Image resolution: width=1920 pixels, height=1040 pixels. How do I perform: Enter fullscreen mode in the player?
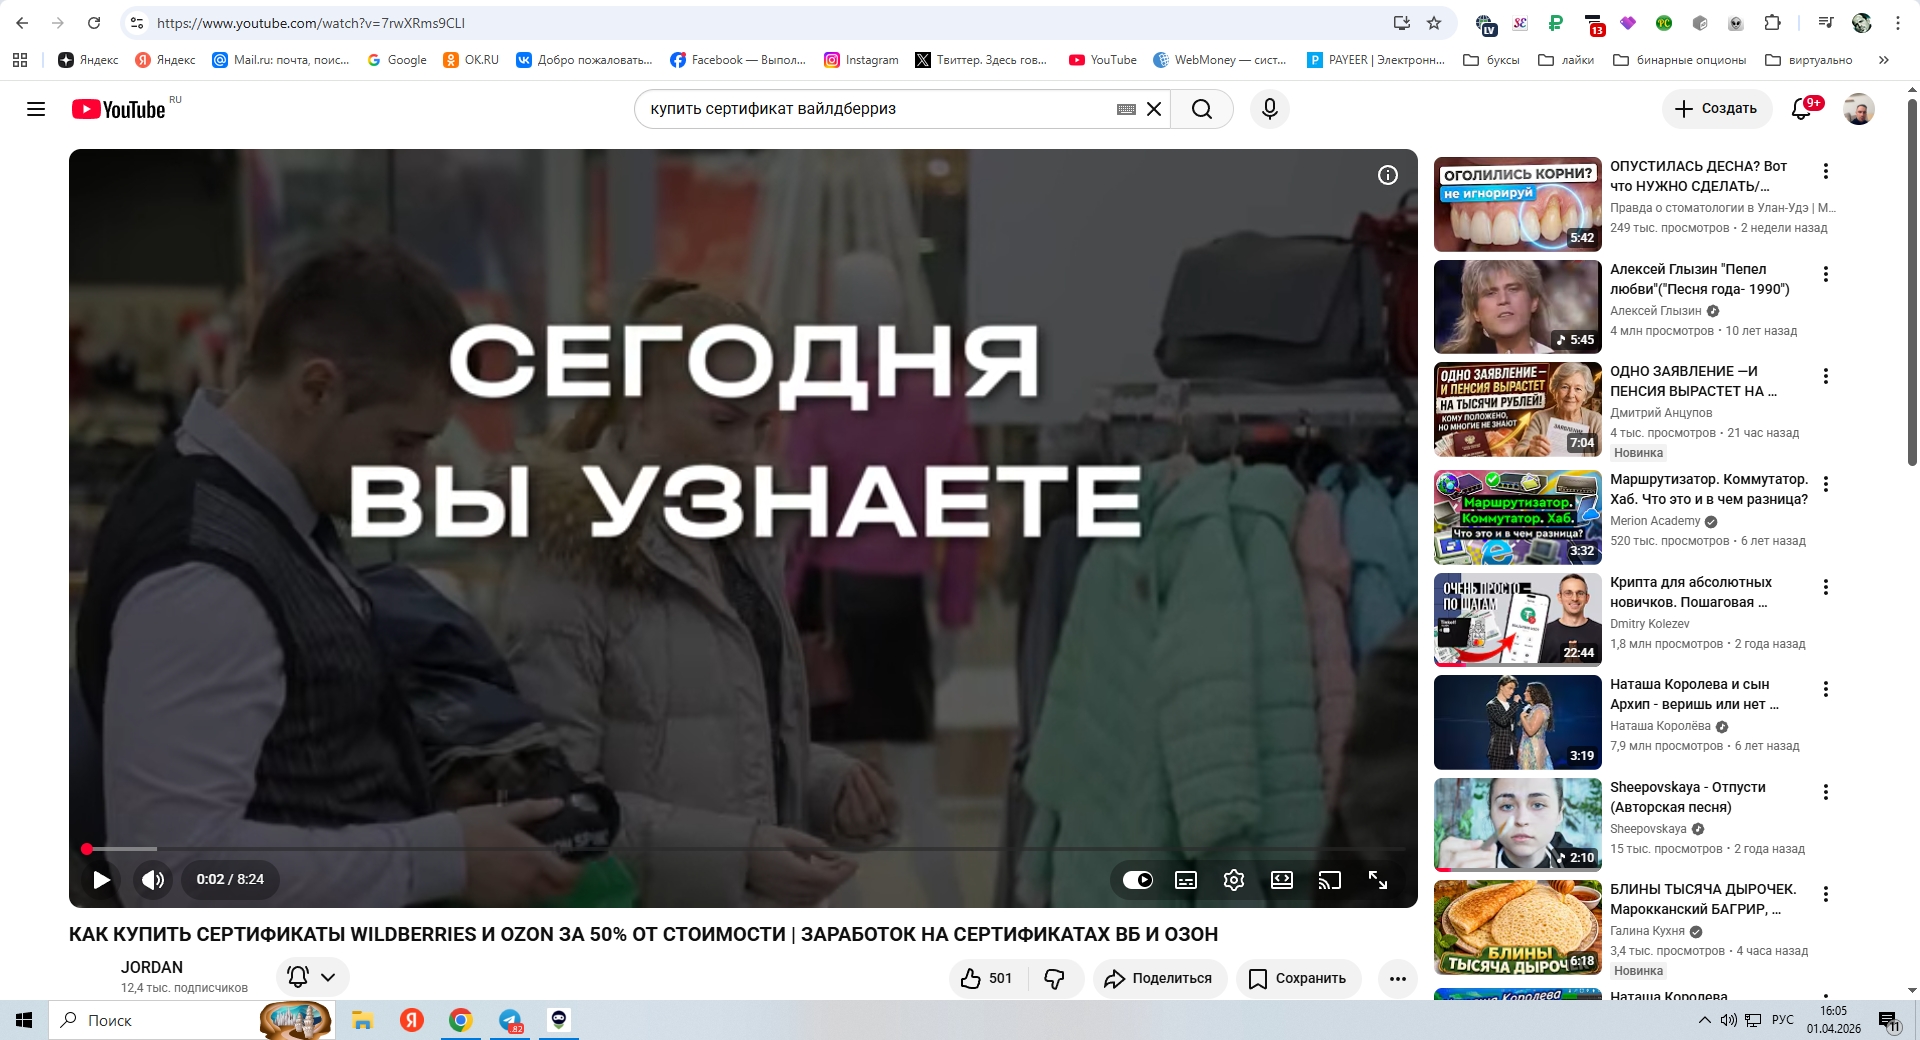click(1377, 880)
